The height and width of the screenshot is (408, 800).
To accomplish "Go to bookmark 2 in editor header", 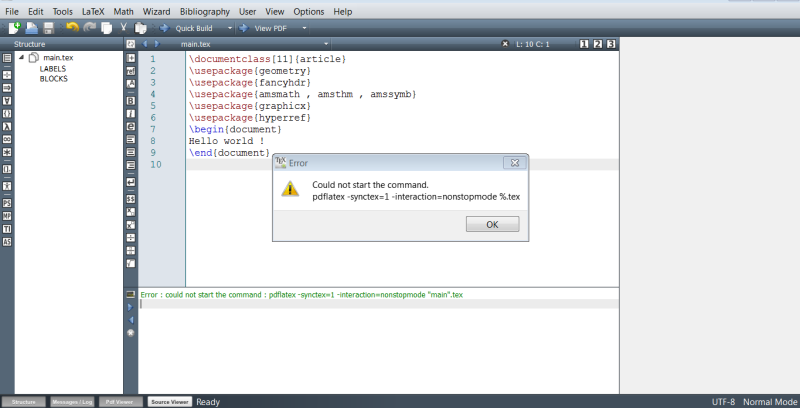I will (597, 44).
